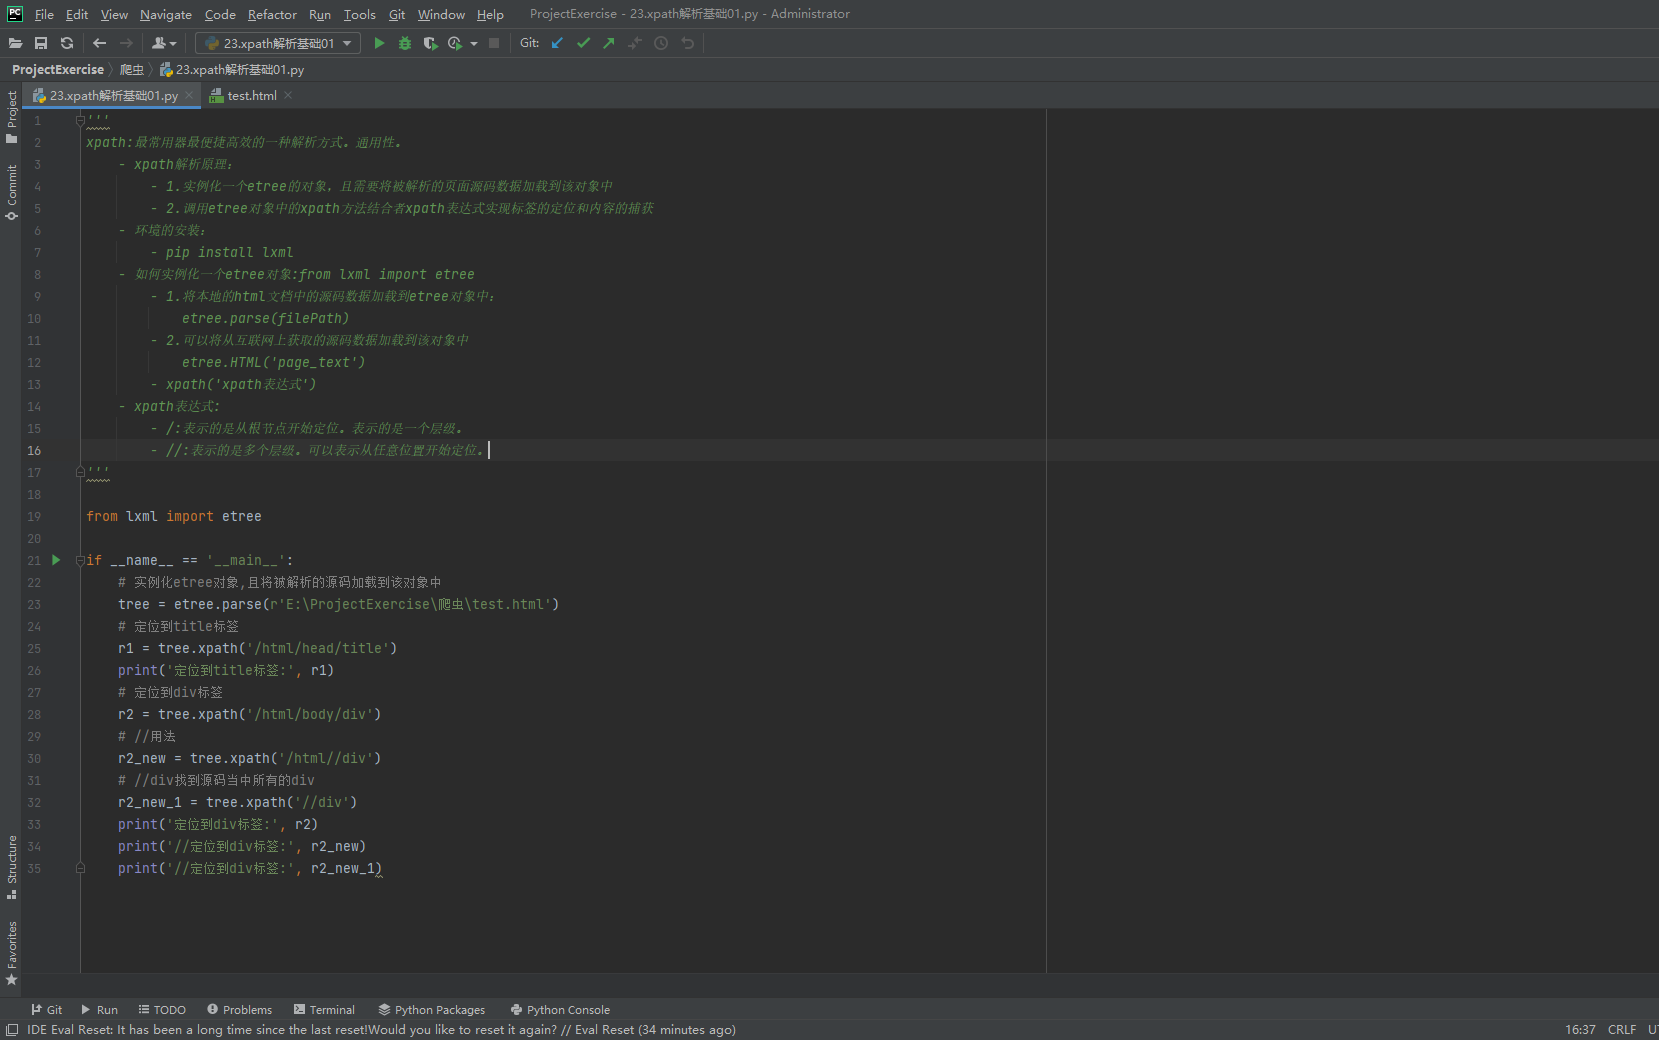
Task: Click the IDE Eval Reset status message
Action: [381, 1030]
